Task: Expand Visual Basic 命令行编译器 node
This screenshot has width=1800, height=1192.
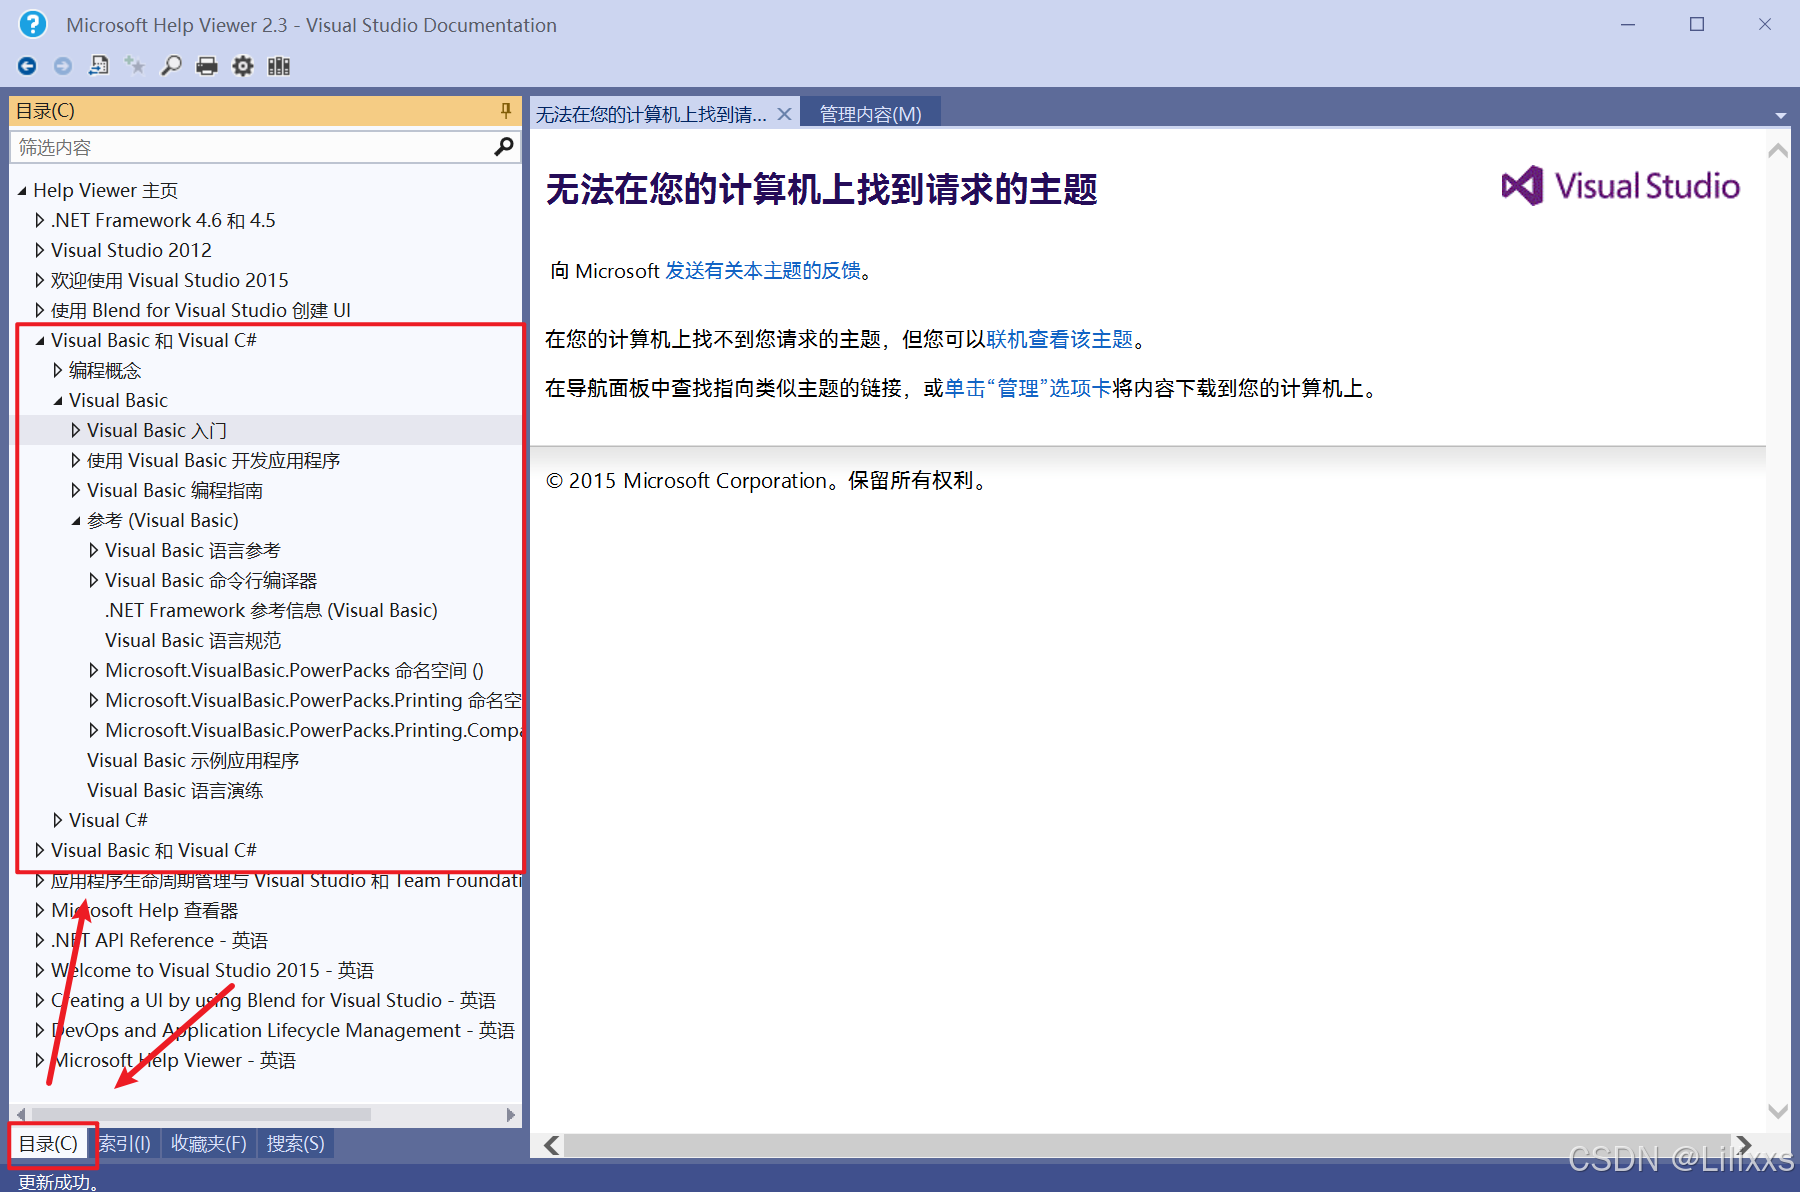Action: point(94,580)
